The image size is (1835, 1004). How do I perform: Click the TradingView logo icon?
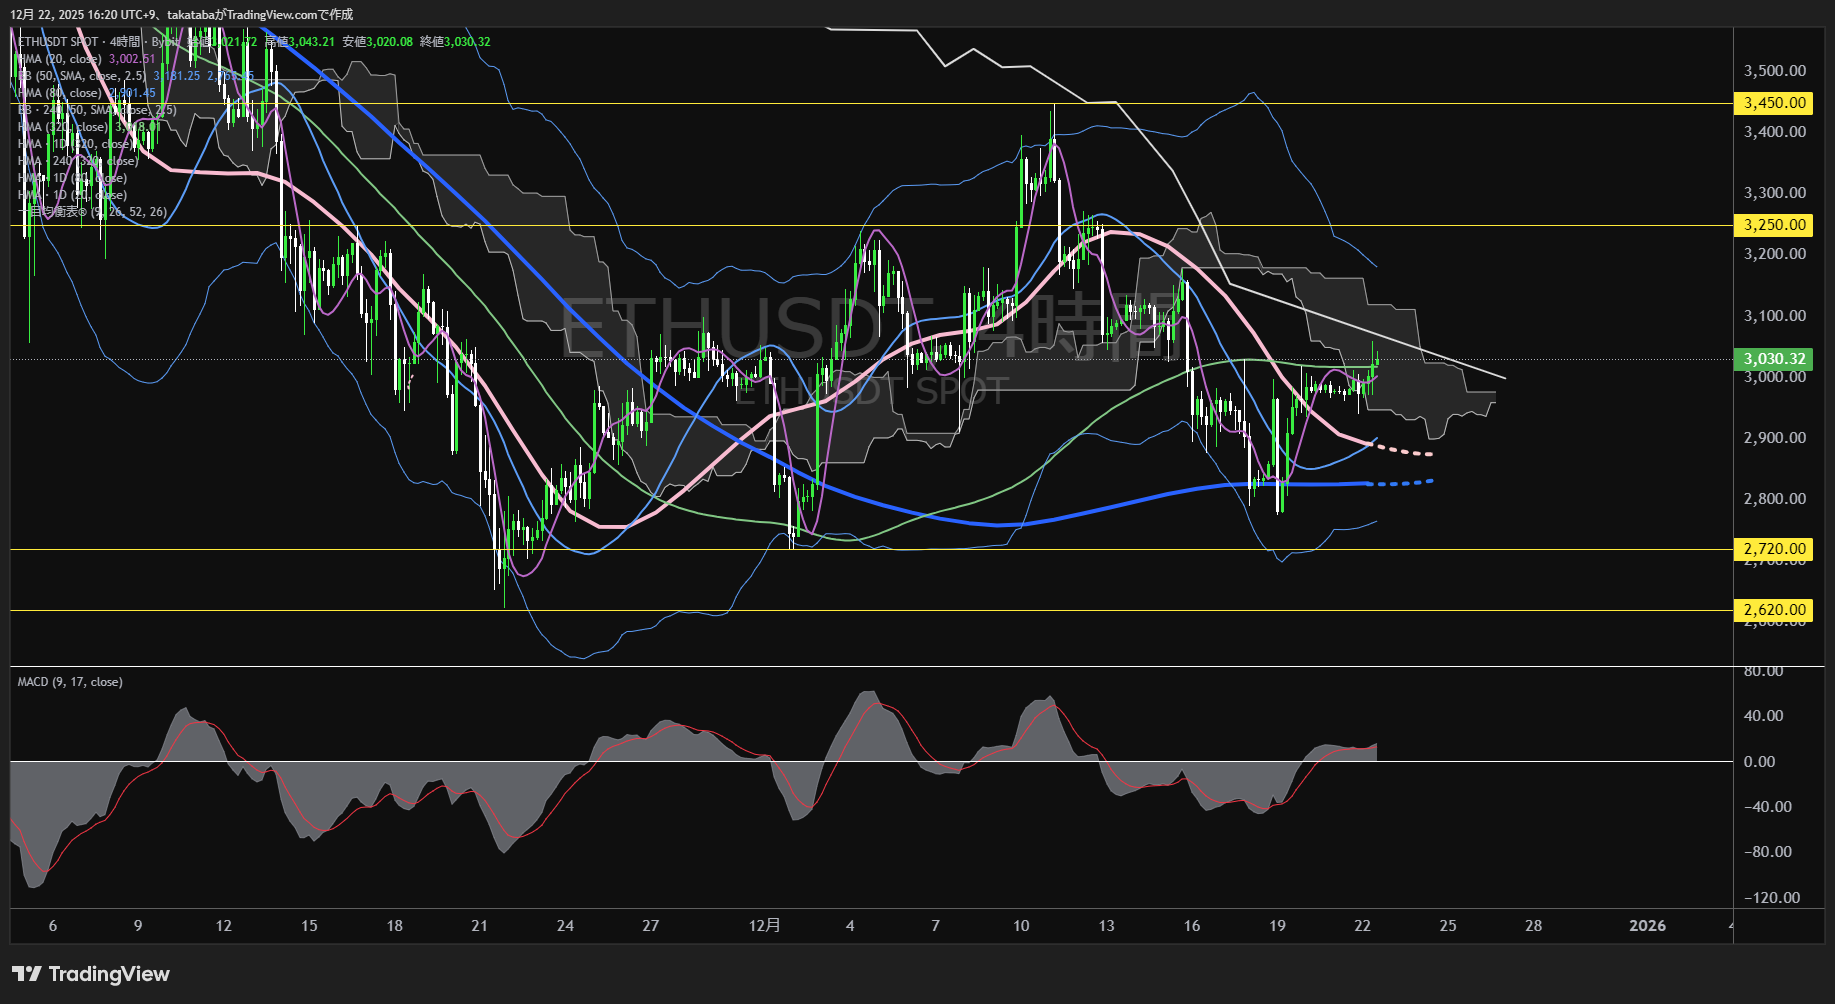[x=27, y=974]
